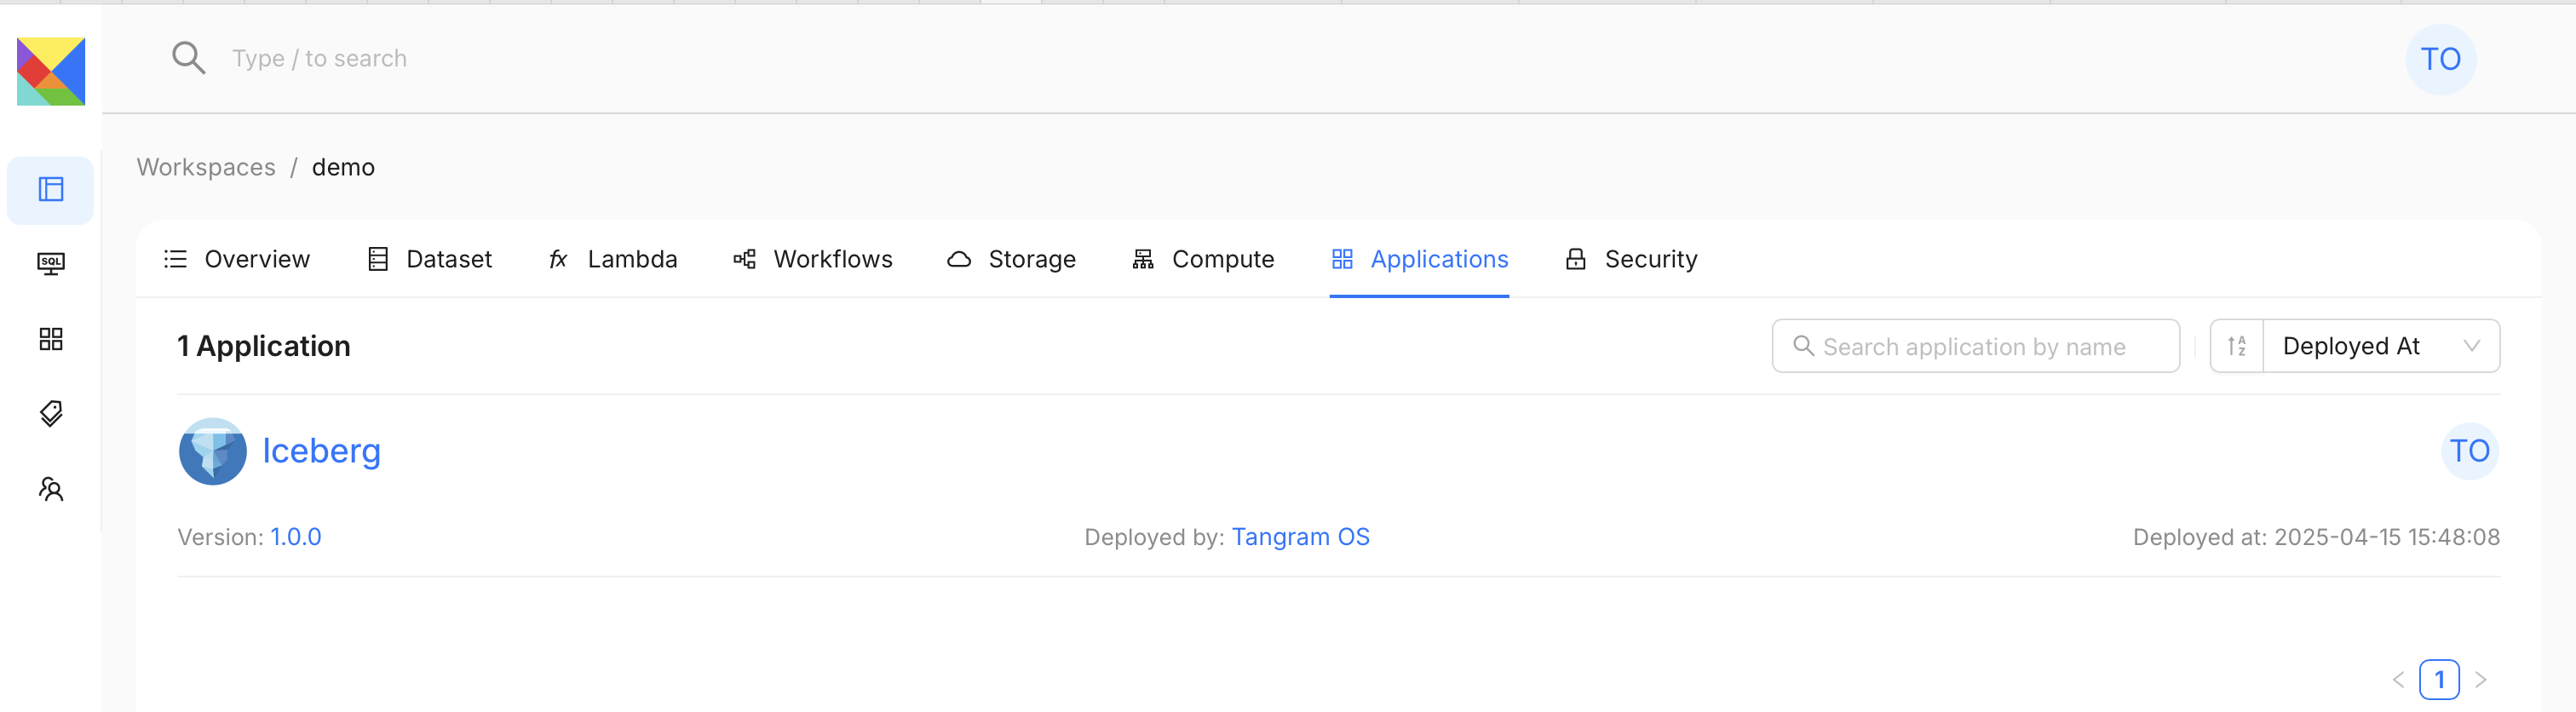Image resolution: width=2576 pixels, height=712 pixels.
Task: Toggle the sort order A-Z icon
Action: [2237, 346]
